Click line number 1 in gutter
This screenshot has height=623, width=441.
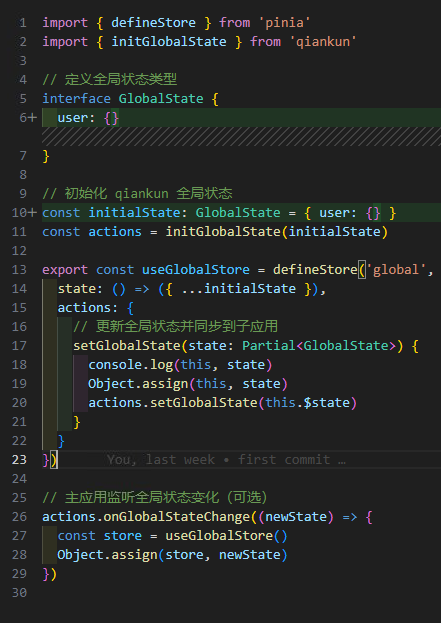[23, 23]
